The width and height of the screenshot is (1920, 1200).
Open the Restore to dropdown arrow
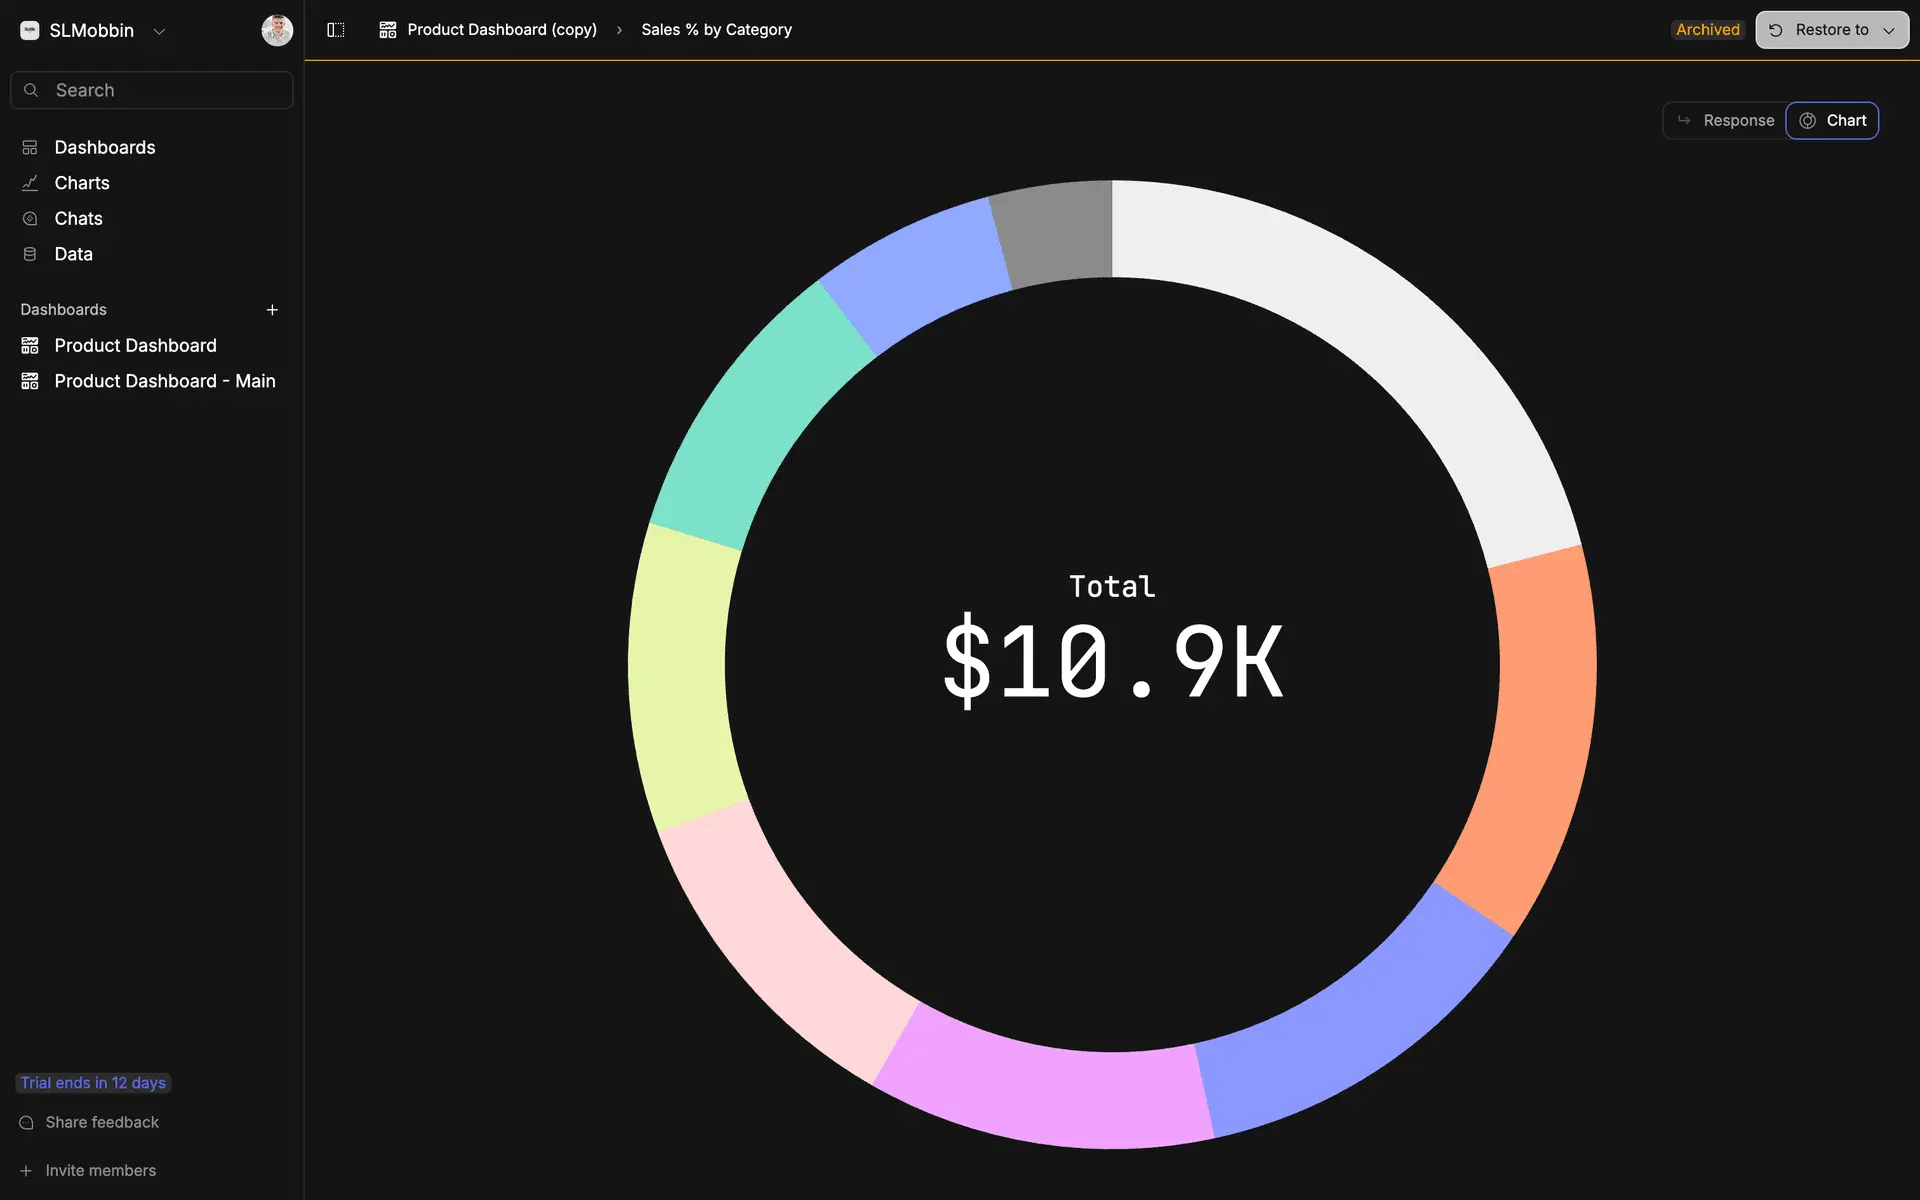(1889, 30)
